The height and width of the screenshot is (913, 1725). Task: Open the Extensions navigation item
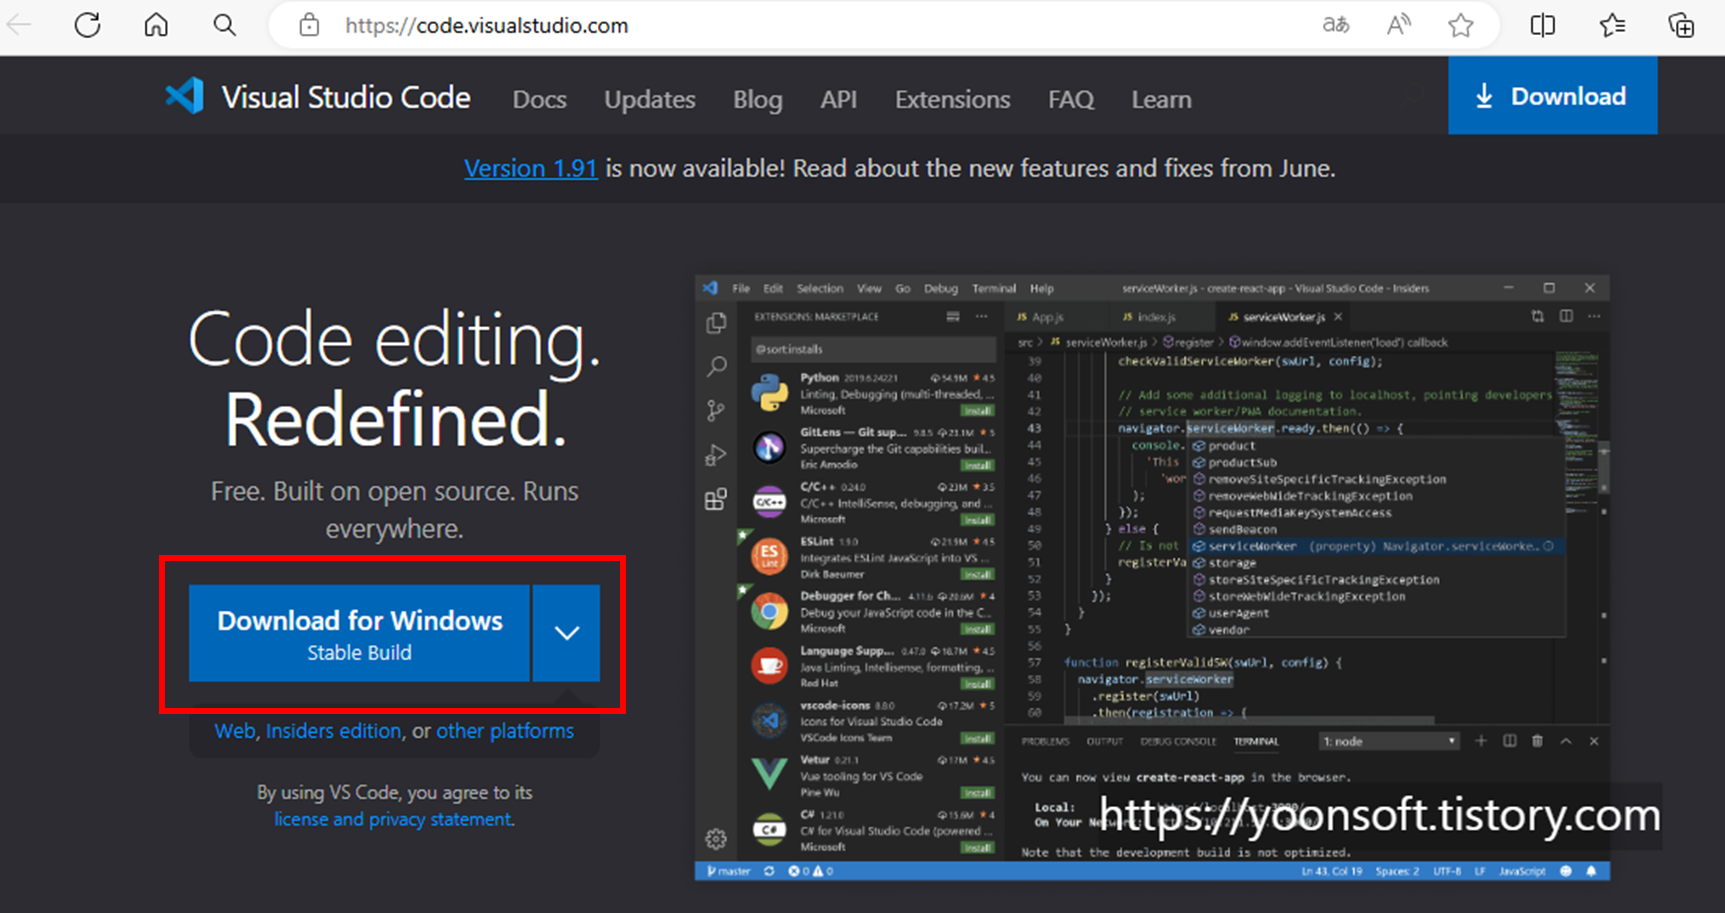(953, 99)
